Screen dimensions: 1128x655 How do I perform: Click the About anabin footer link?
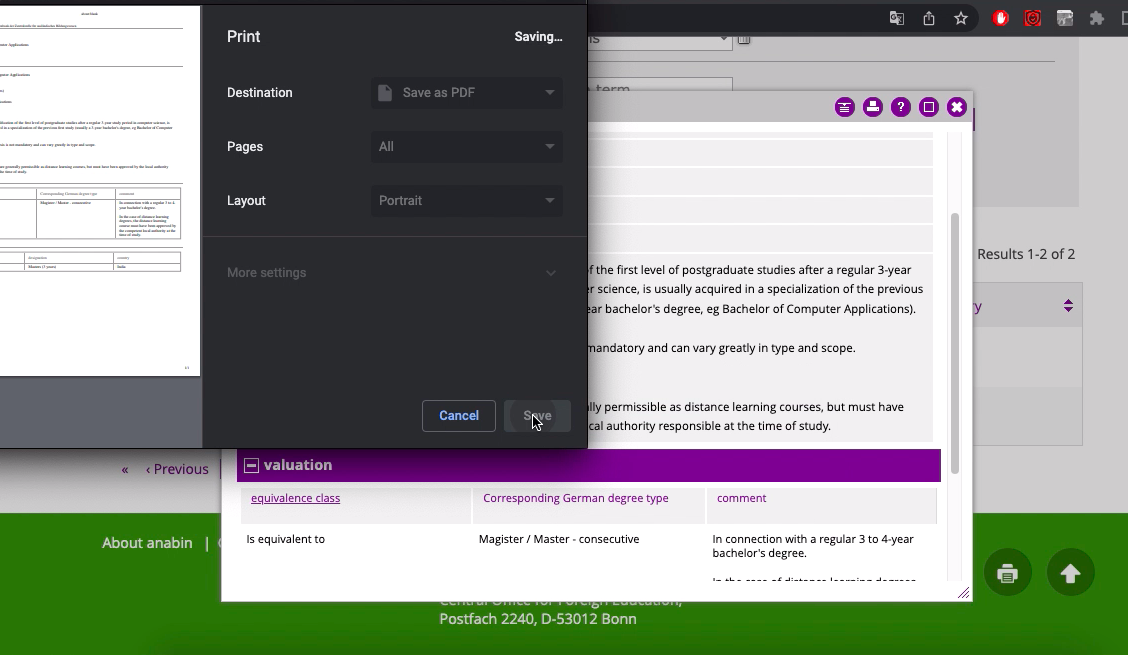[147, 542]
